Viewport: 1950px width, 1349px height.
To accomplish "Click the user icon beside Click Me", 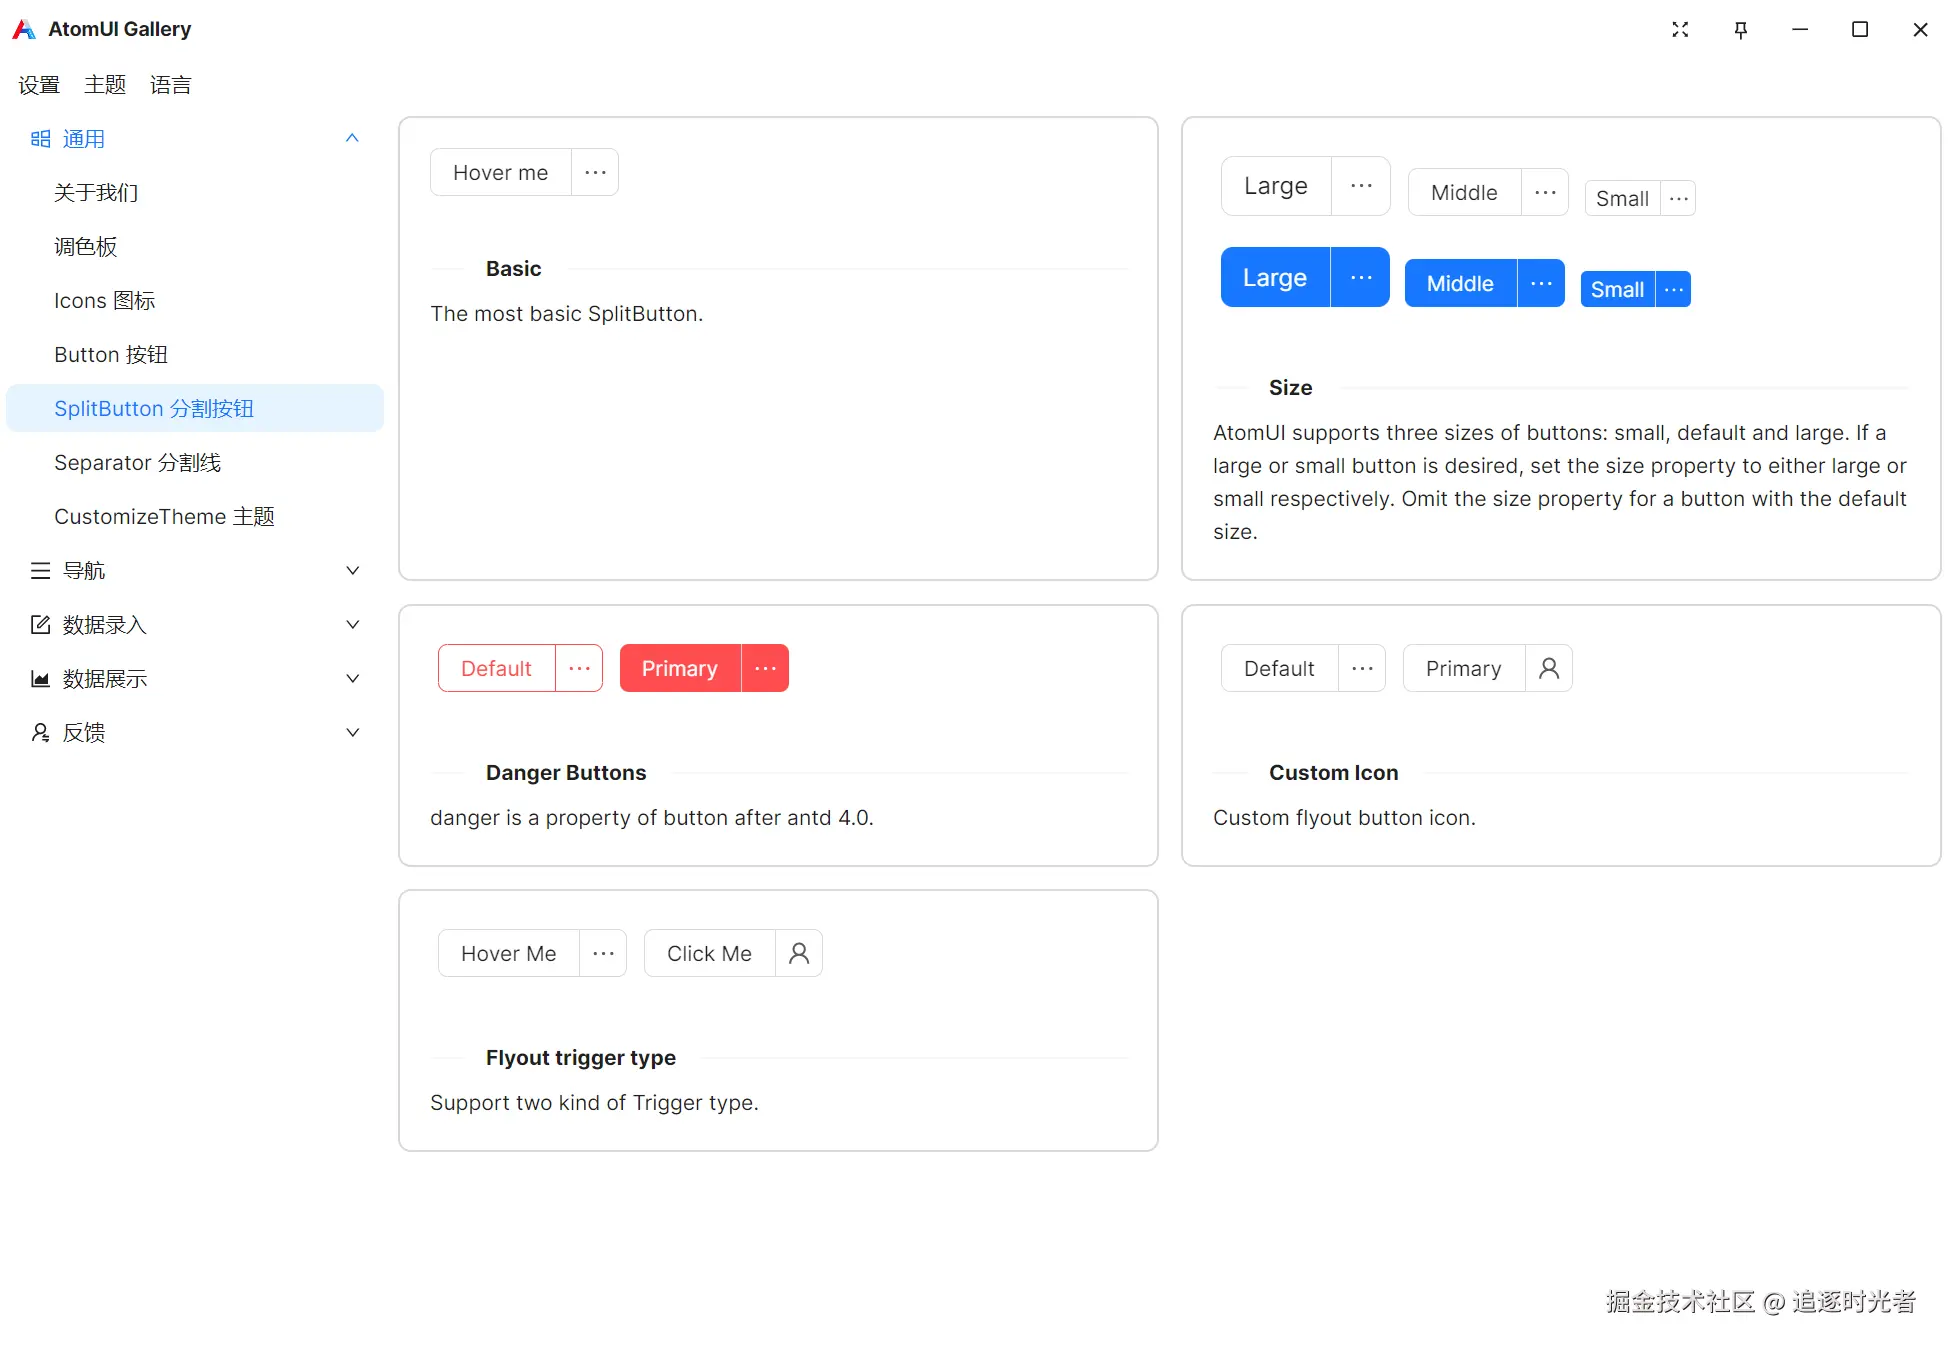I will tap(798, 953).
